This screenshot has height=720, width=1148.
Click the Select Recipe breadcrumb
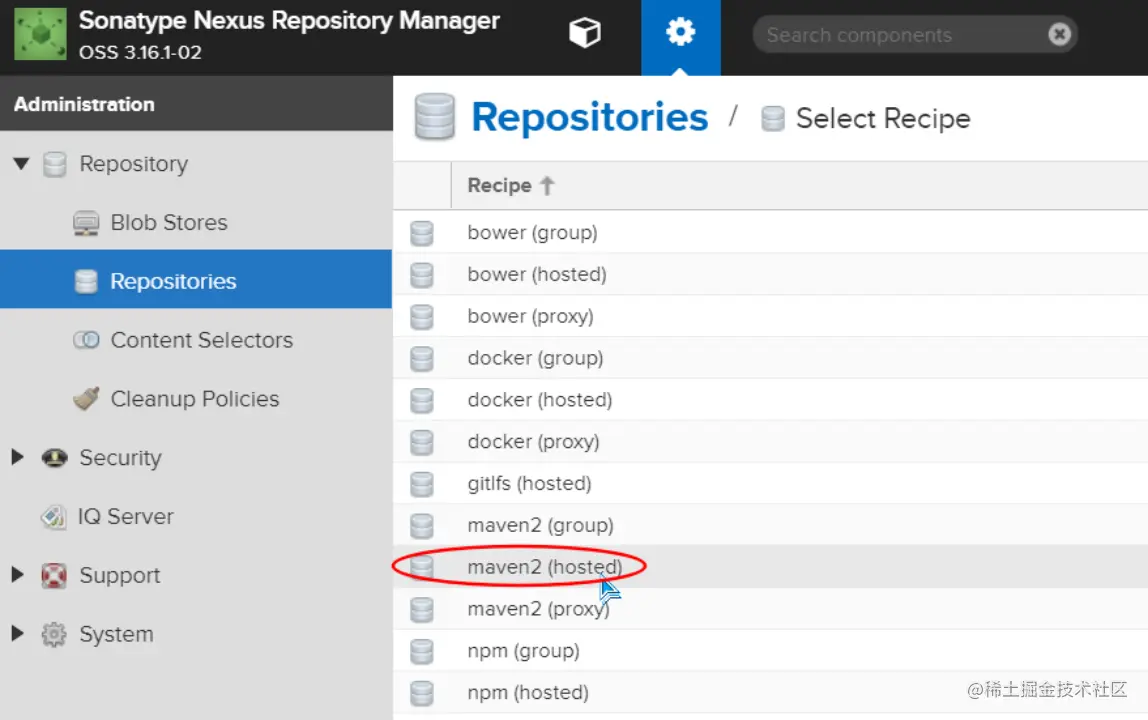[883, 118]
